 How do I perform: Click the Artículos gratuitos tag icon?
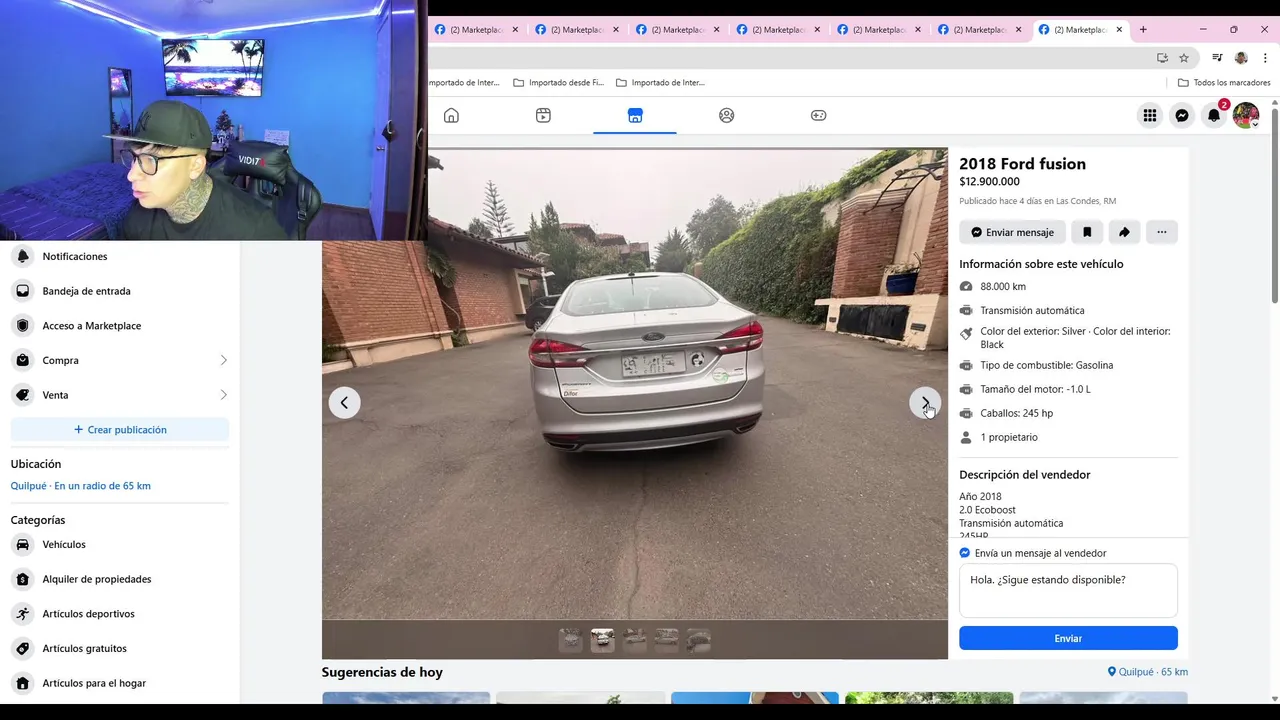23,648
